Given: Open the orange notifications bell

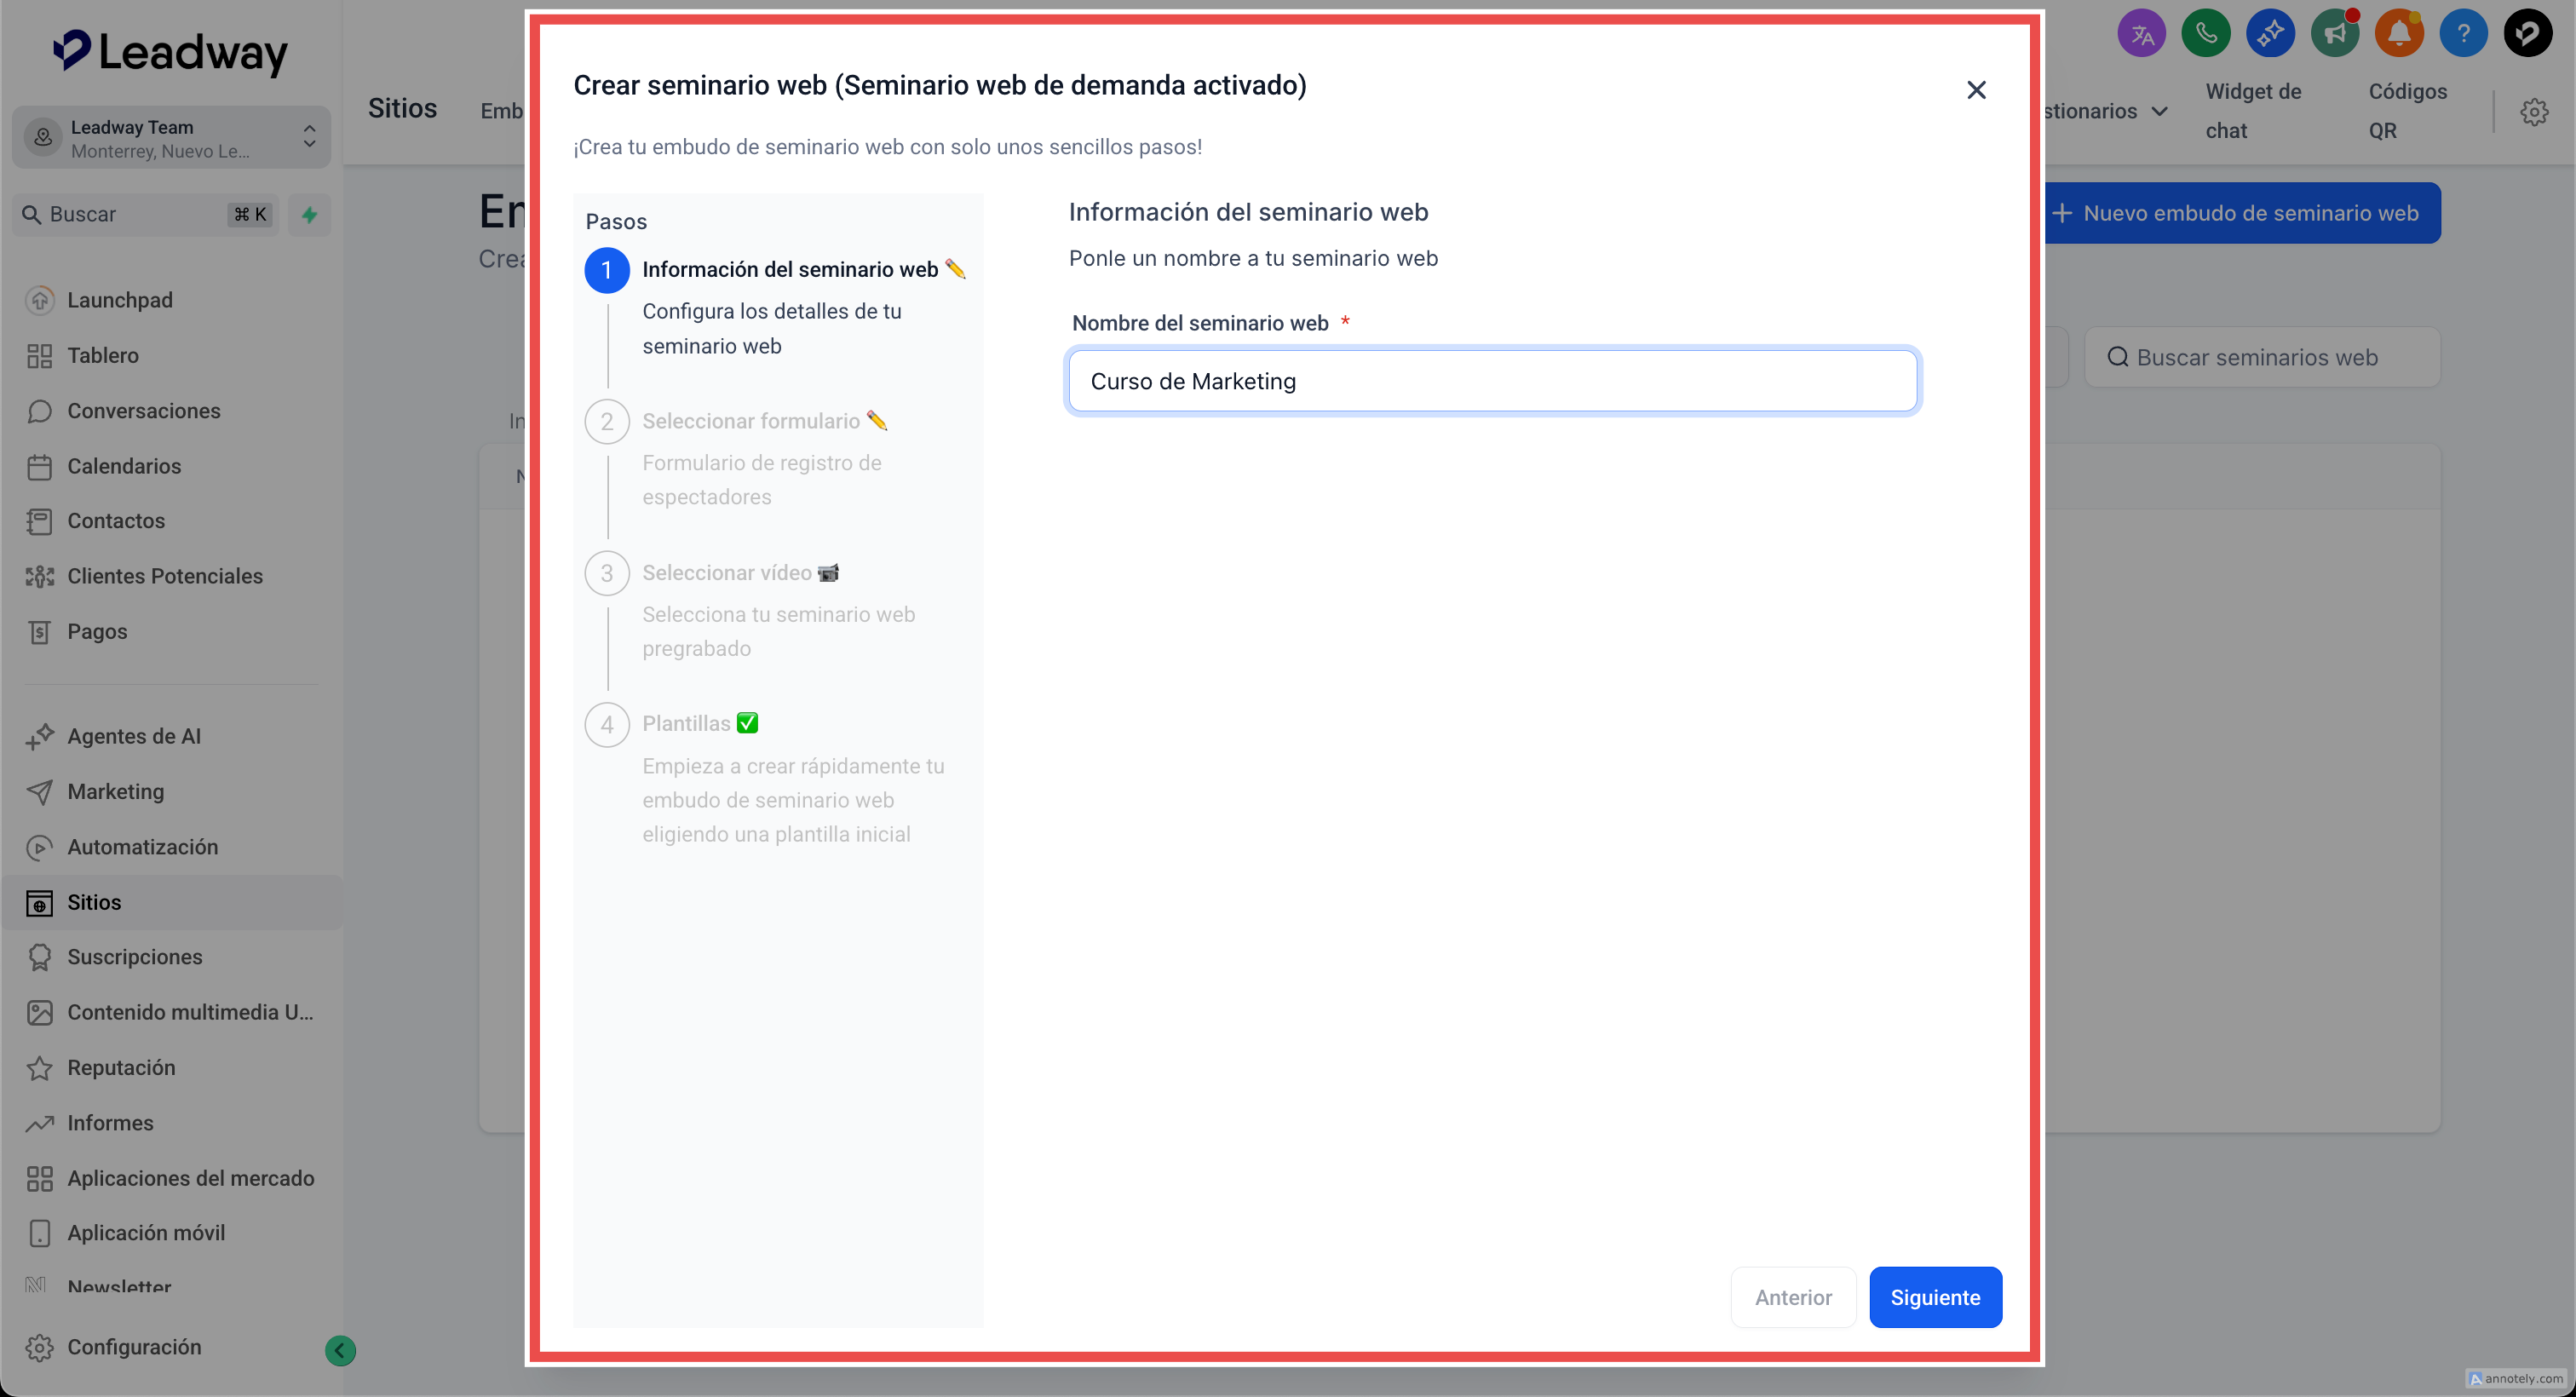Looking at the screenshot, I should (2399, 34).
